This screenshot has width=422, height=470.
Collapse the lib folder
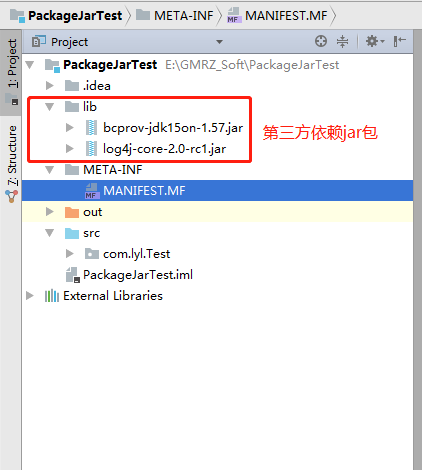pyautogui.click(x=50, y=107)
